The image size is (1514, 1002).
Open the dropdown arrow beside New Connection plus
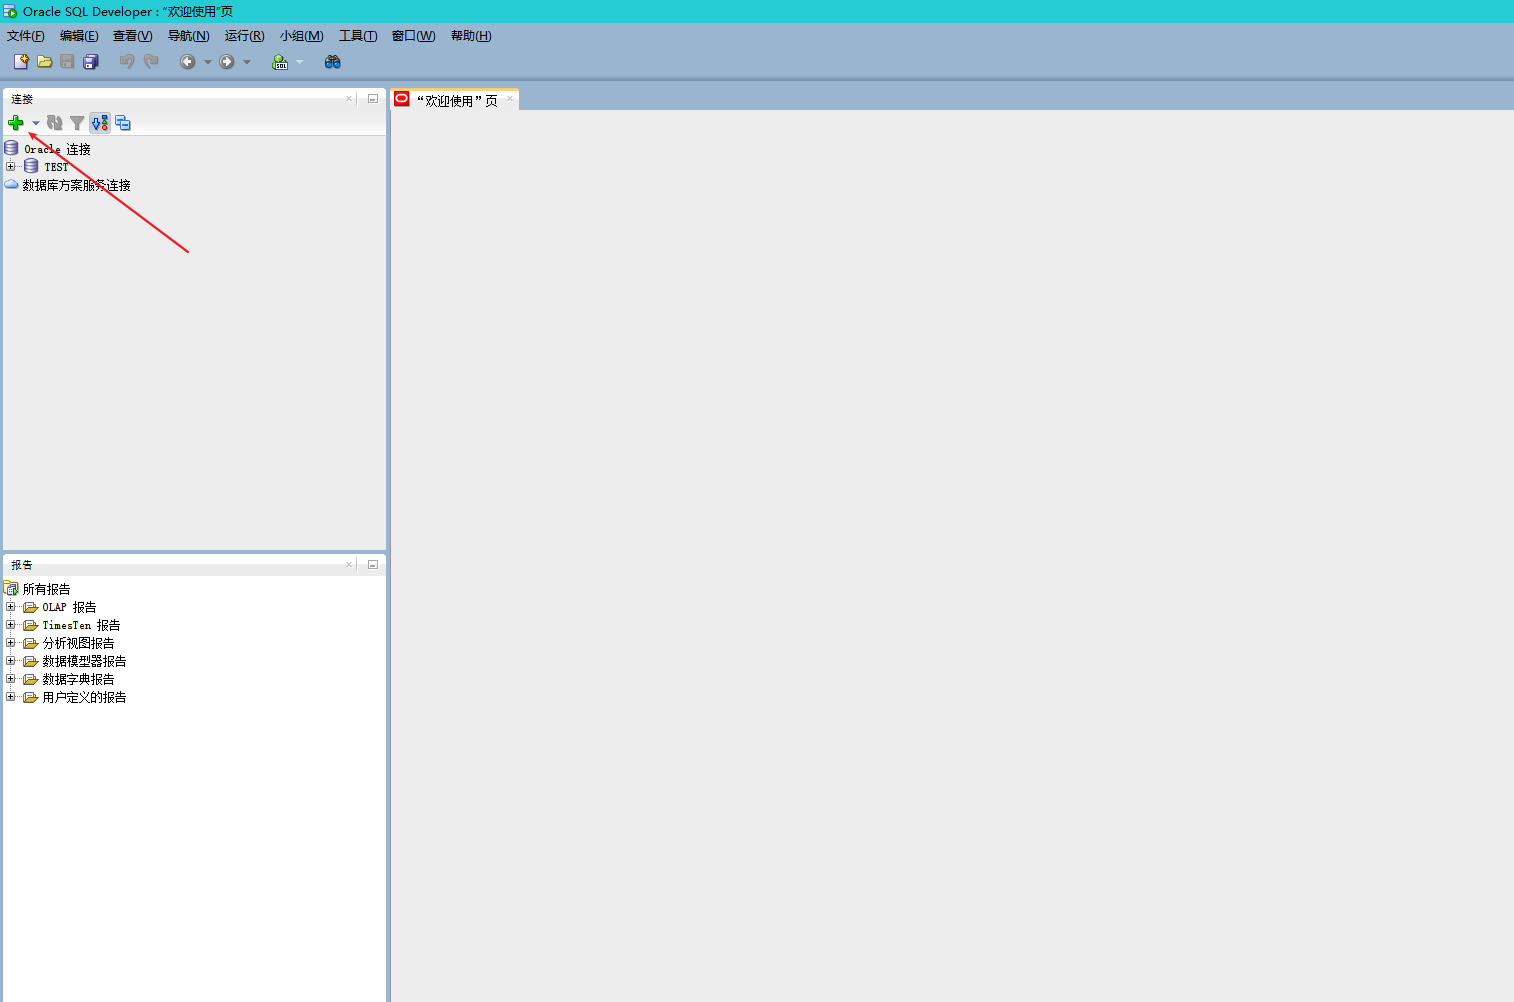point(36,123)
